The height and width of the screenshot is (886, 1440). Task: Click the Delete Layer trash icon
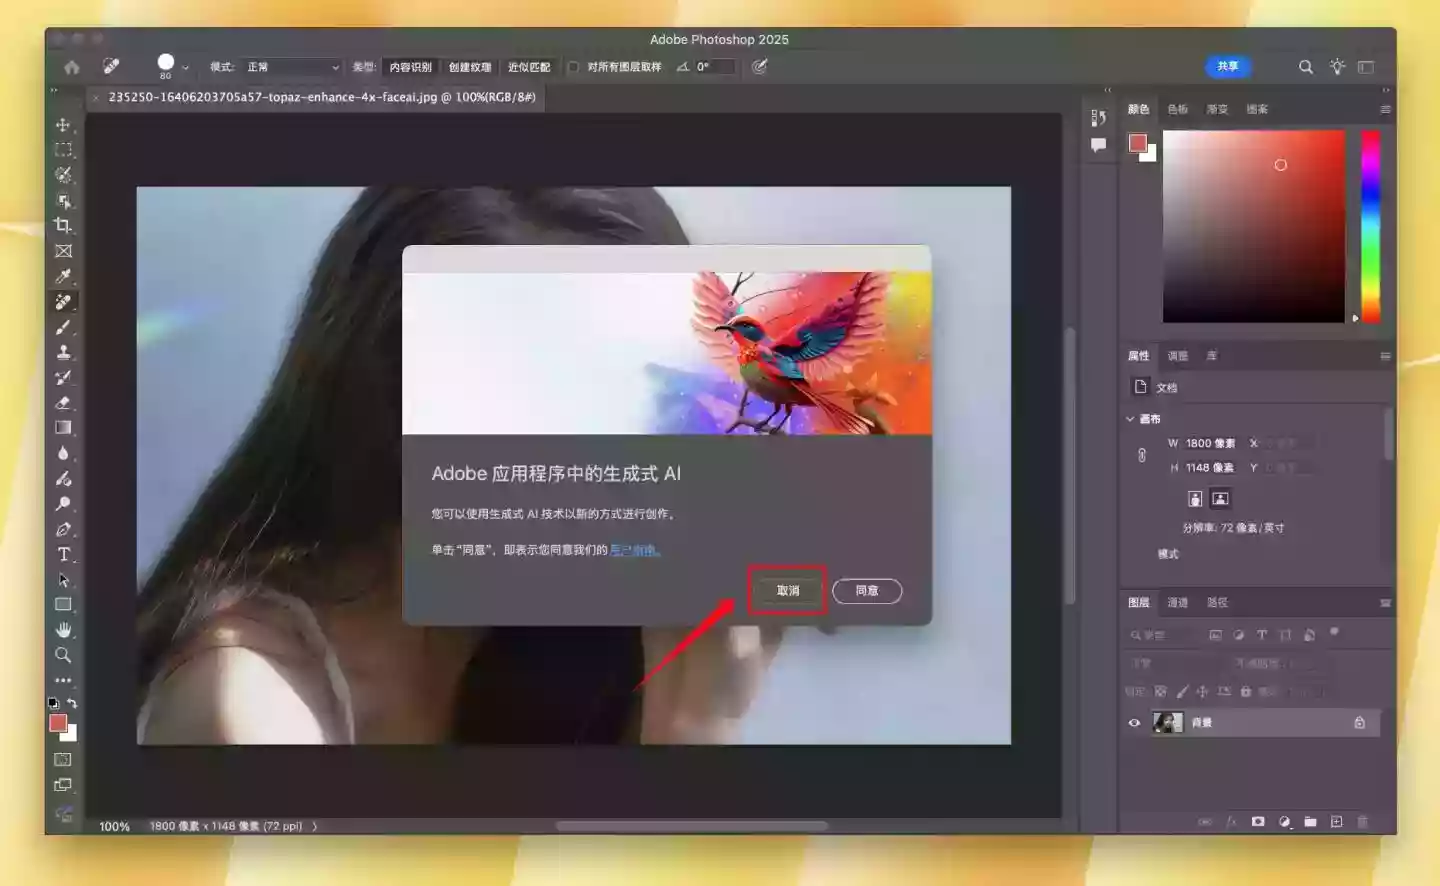1362,821
